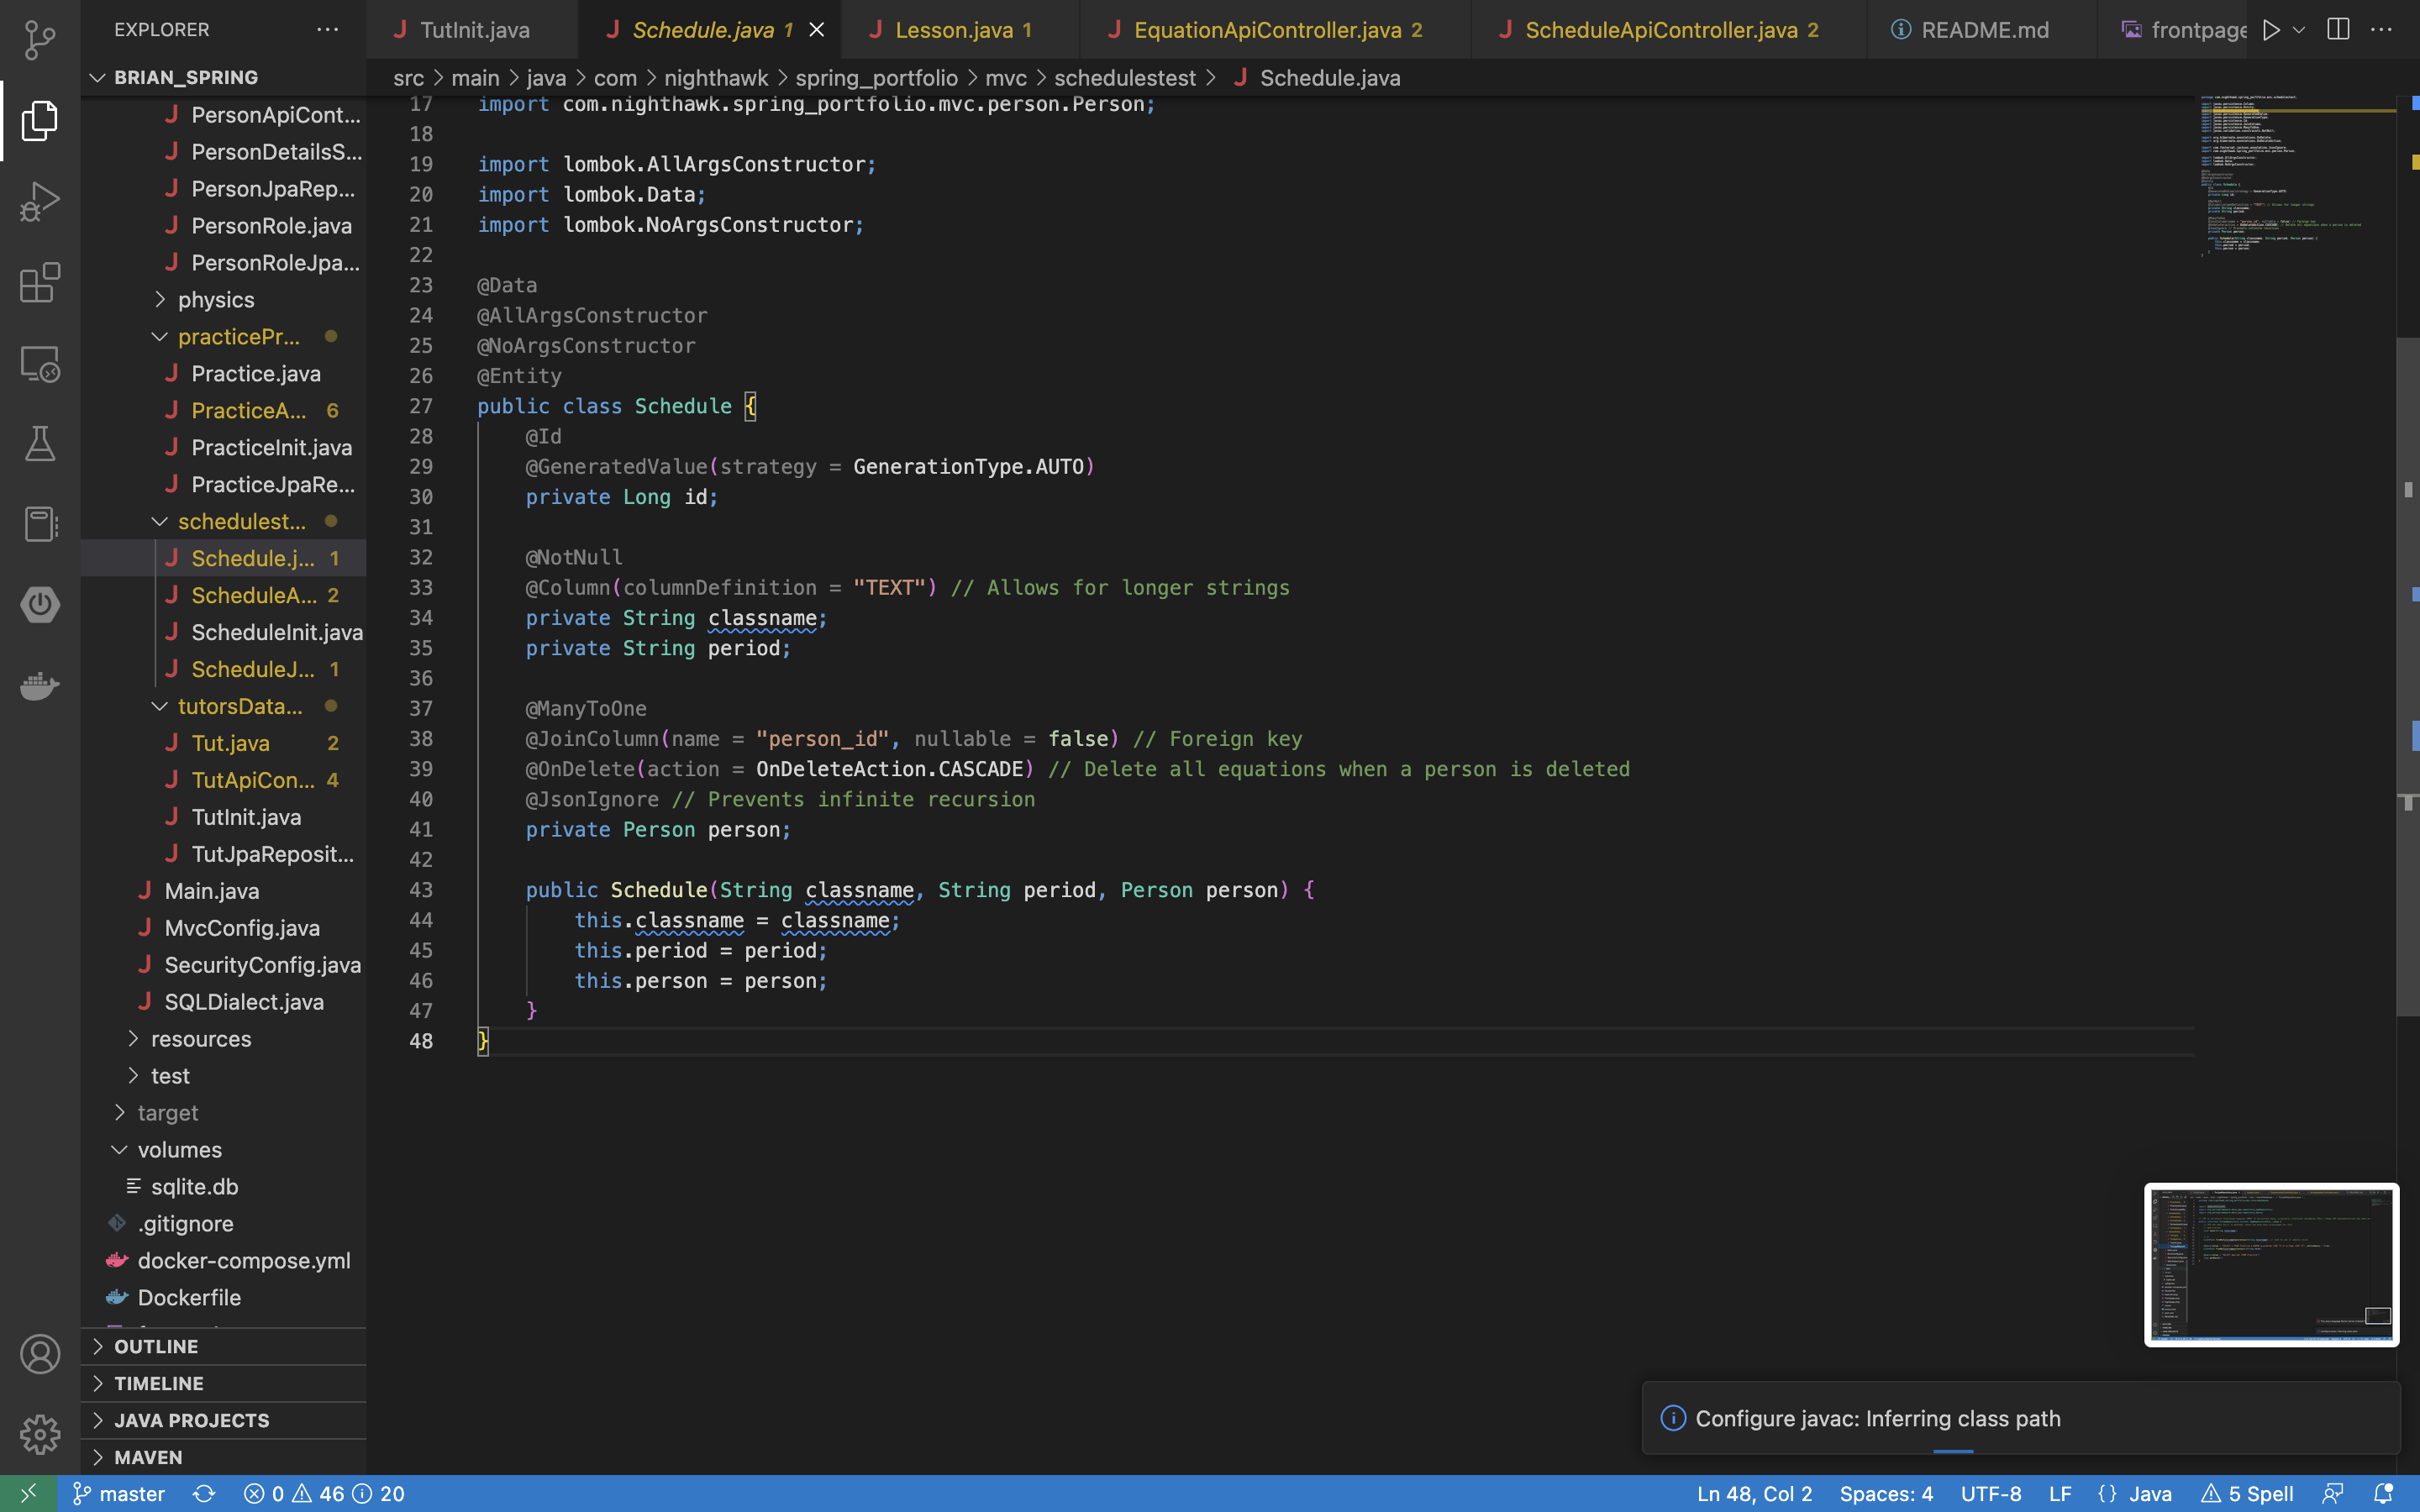Image resolution: width=2420 pixels, height=1512 pixels.
Task: Click the Configure javac notification
Action: (x=2020, y=1418)
